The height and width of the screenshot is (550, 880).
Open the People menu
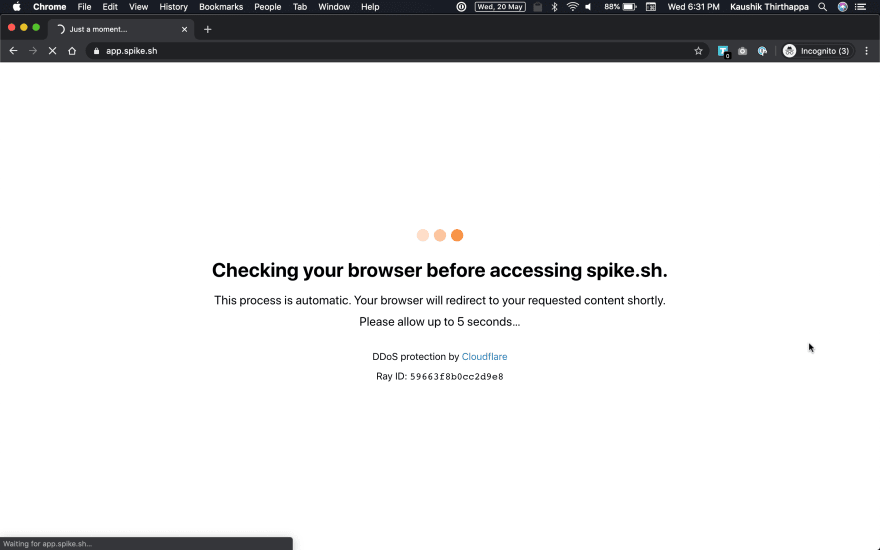268,7
